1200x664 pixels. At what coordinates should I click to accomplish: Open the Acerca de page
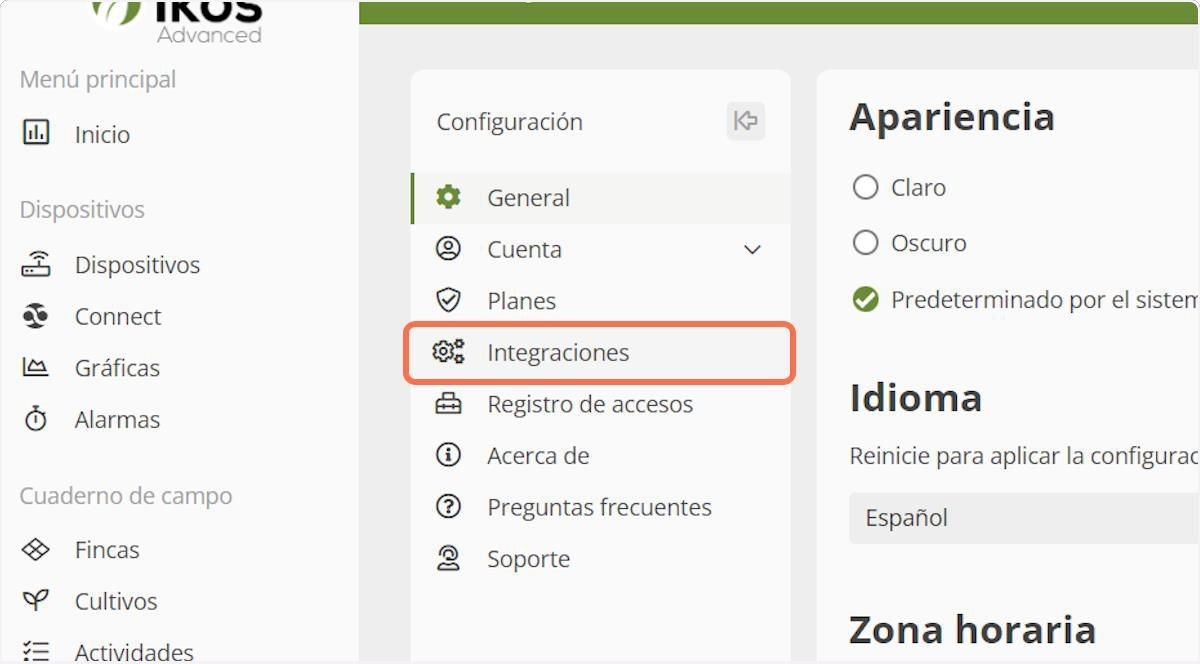(x=538, y=456)
